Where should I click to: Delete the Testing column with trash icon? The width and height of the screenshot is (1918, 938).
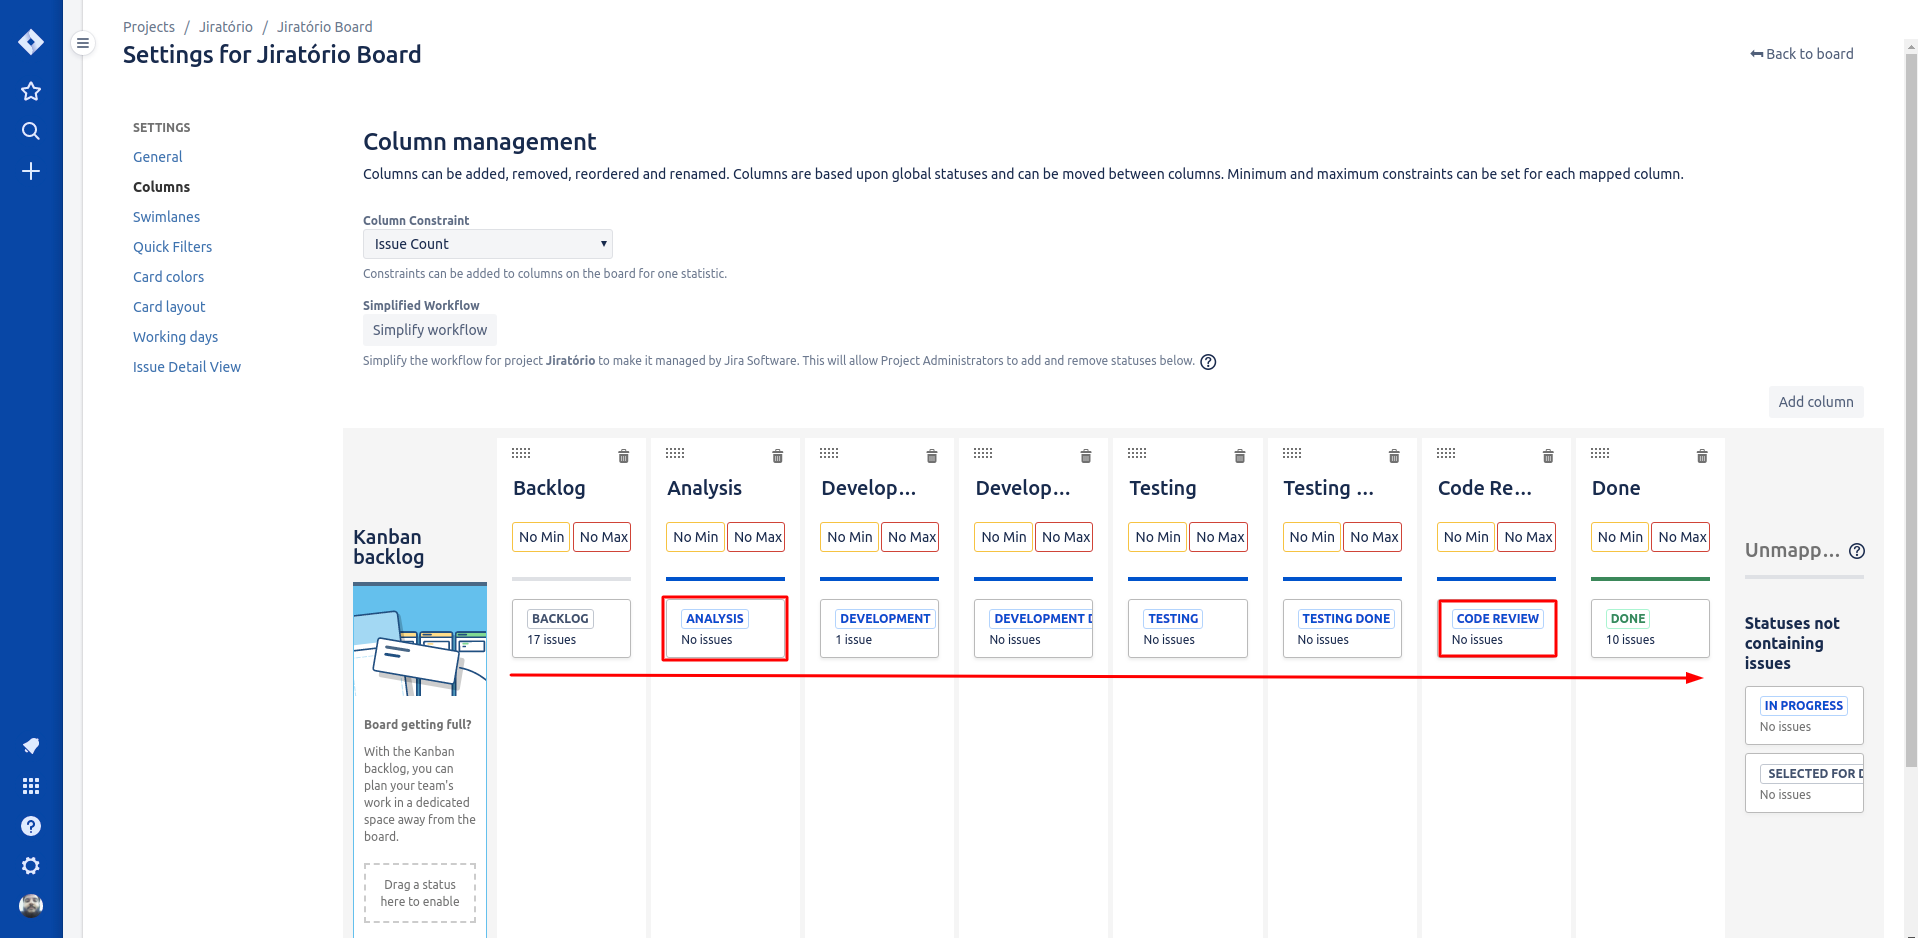(1239, 456)
